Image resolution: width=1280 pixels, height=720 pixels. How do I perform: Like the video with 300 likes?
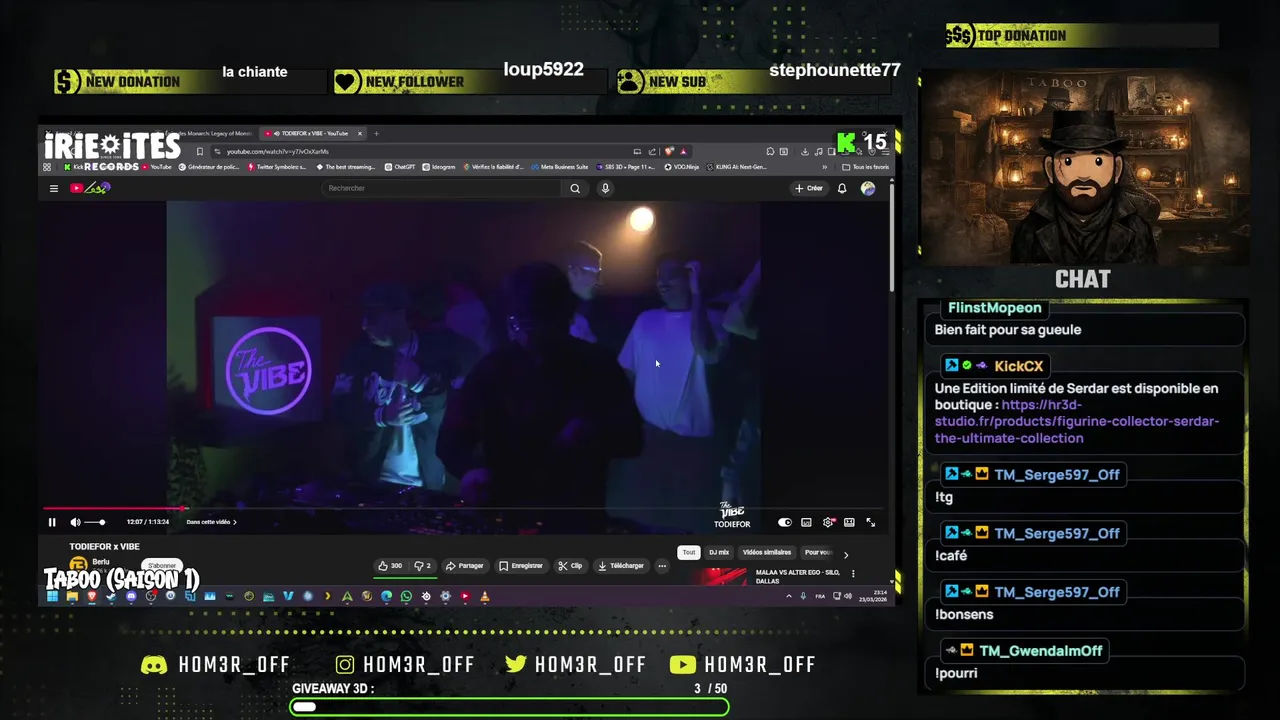(390, 566)
